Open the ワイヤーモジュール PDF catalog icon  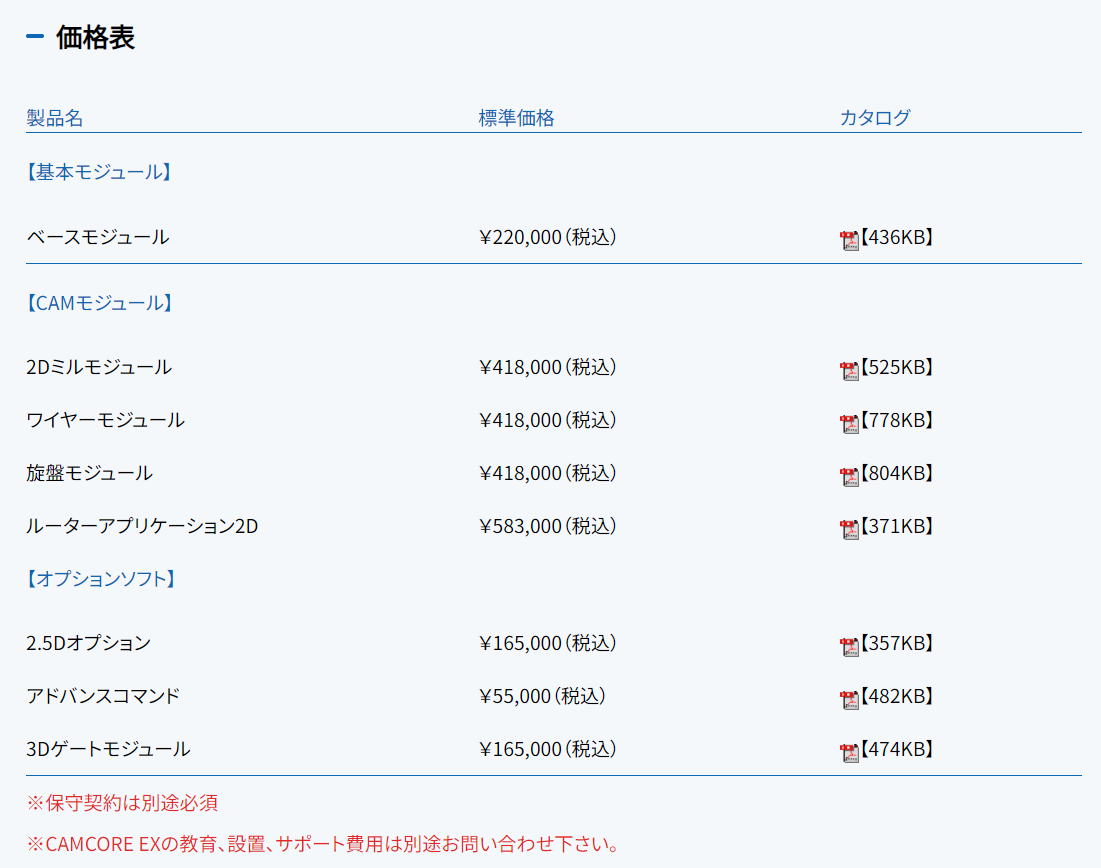pos(849,423)
